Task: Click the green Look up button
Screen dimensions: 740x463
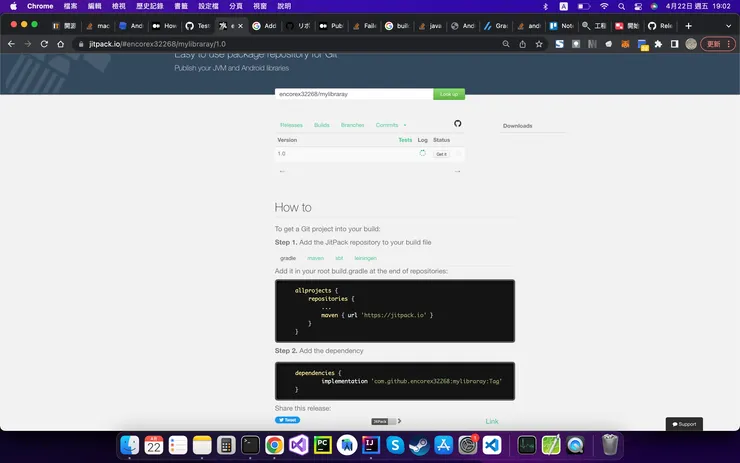Action: pyautogui.click(x=449, y=94)
